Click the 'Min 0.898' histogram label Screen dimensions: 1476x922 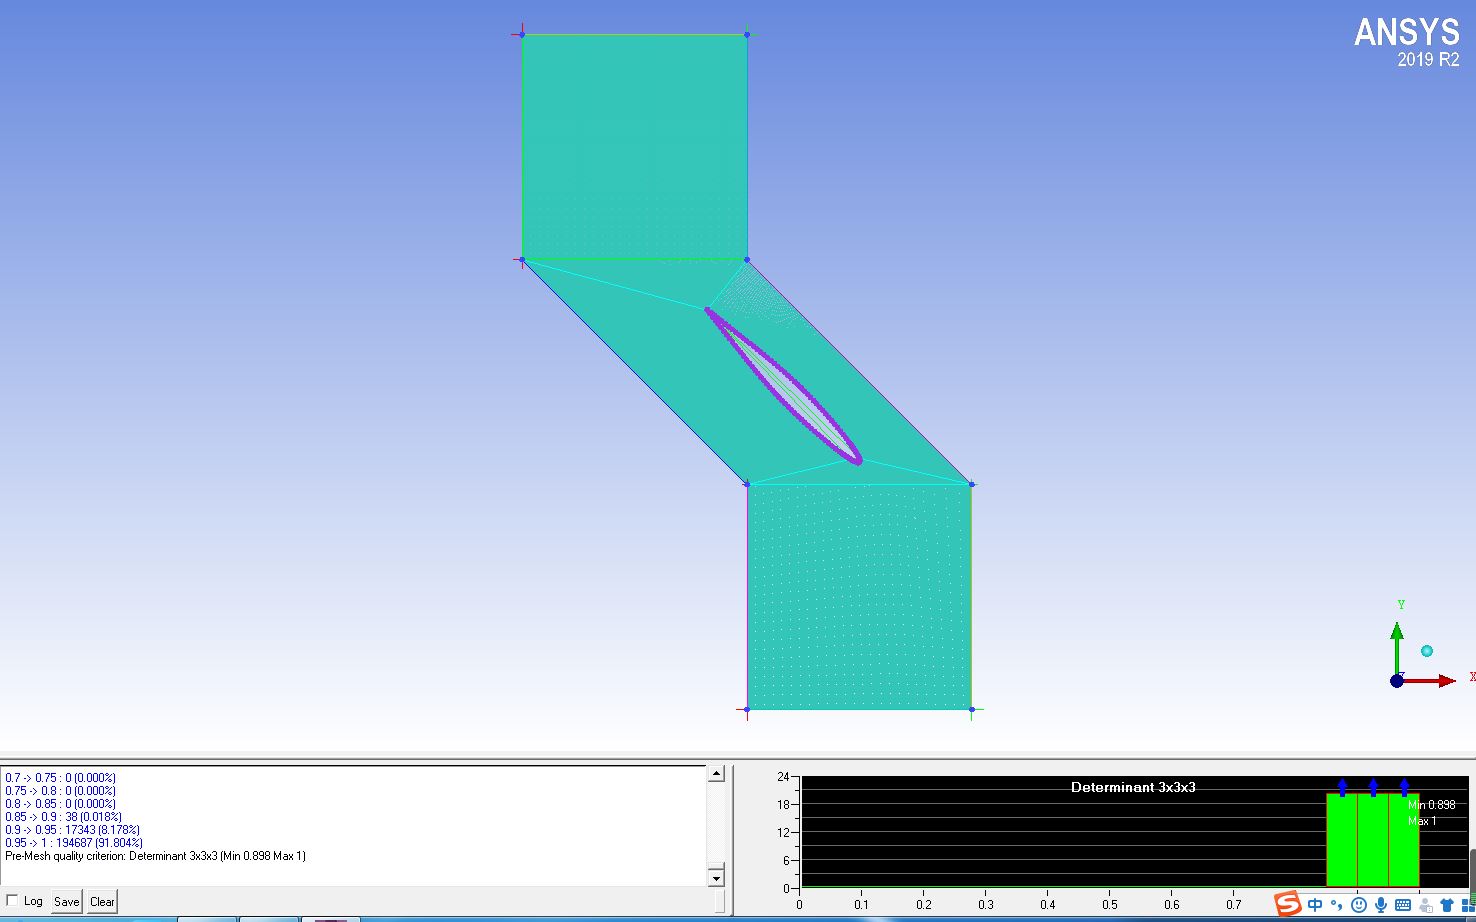(1432, 805)
